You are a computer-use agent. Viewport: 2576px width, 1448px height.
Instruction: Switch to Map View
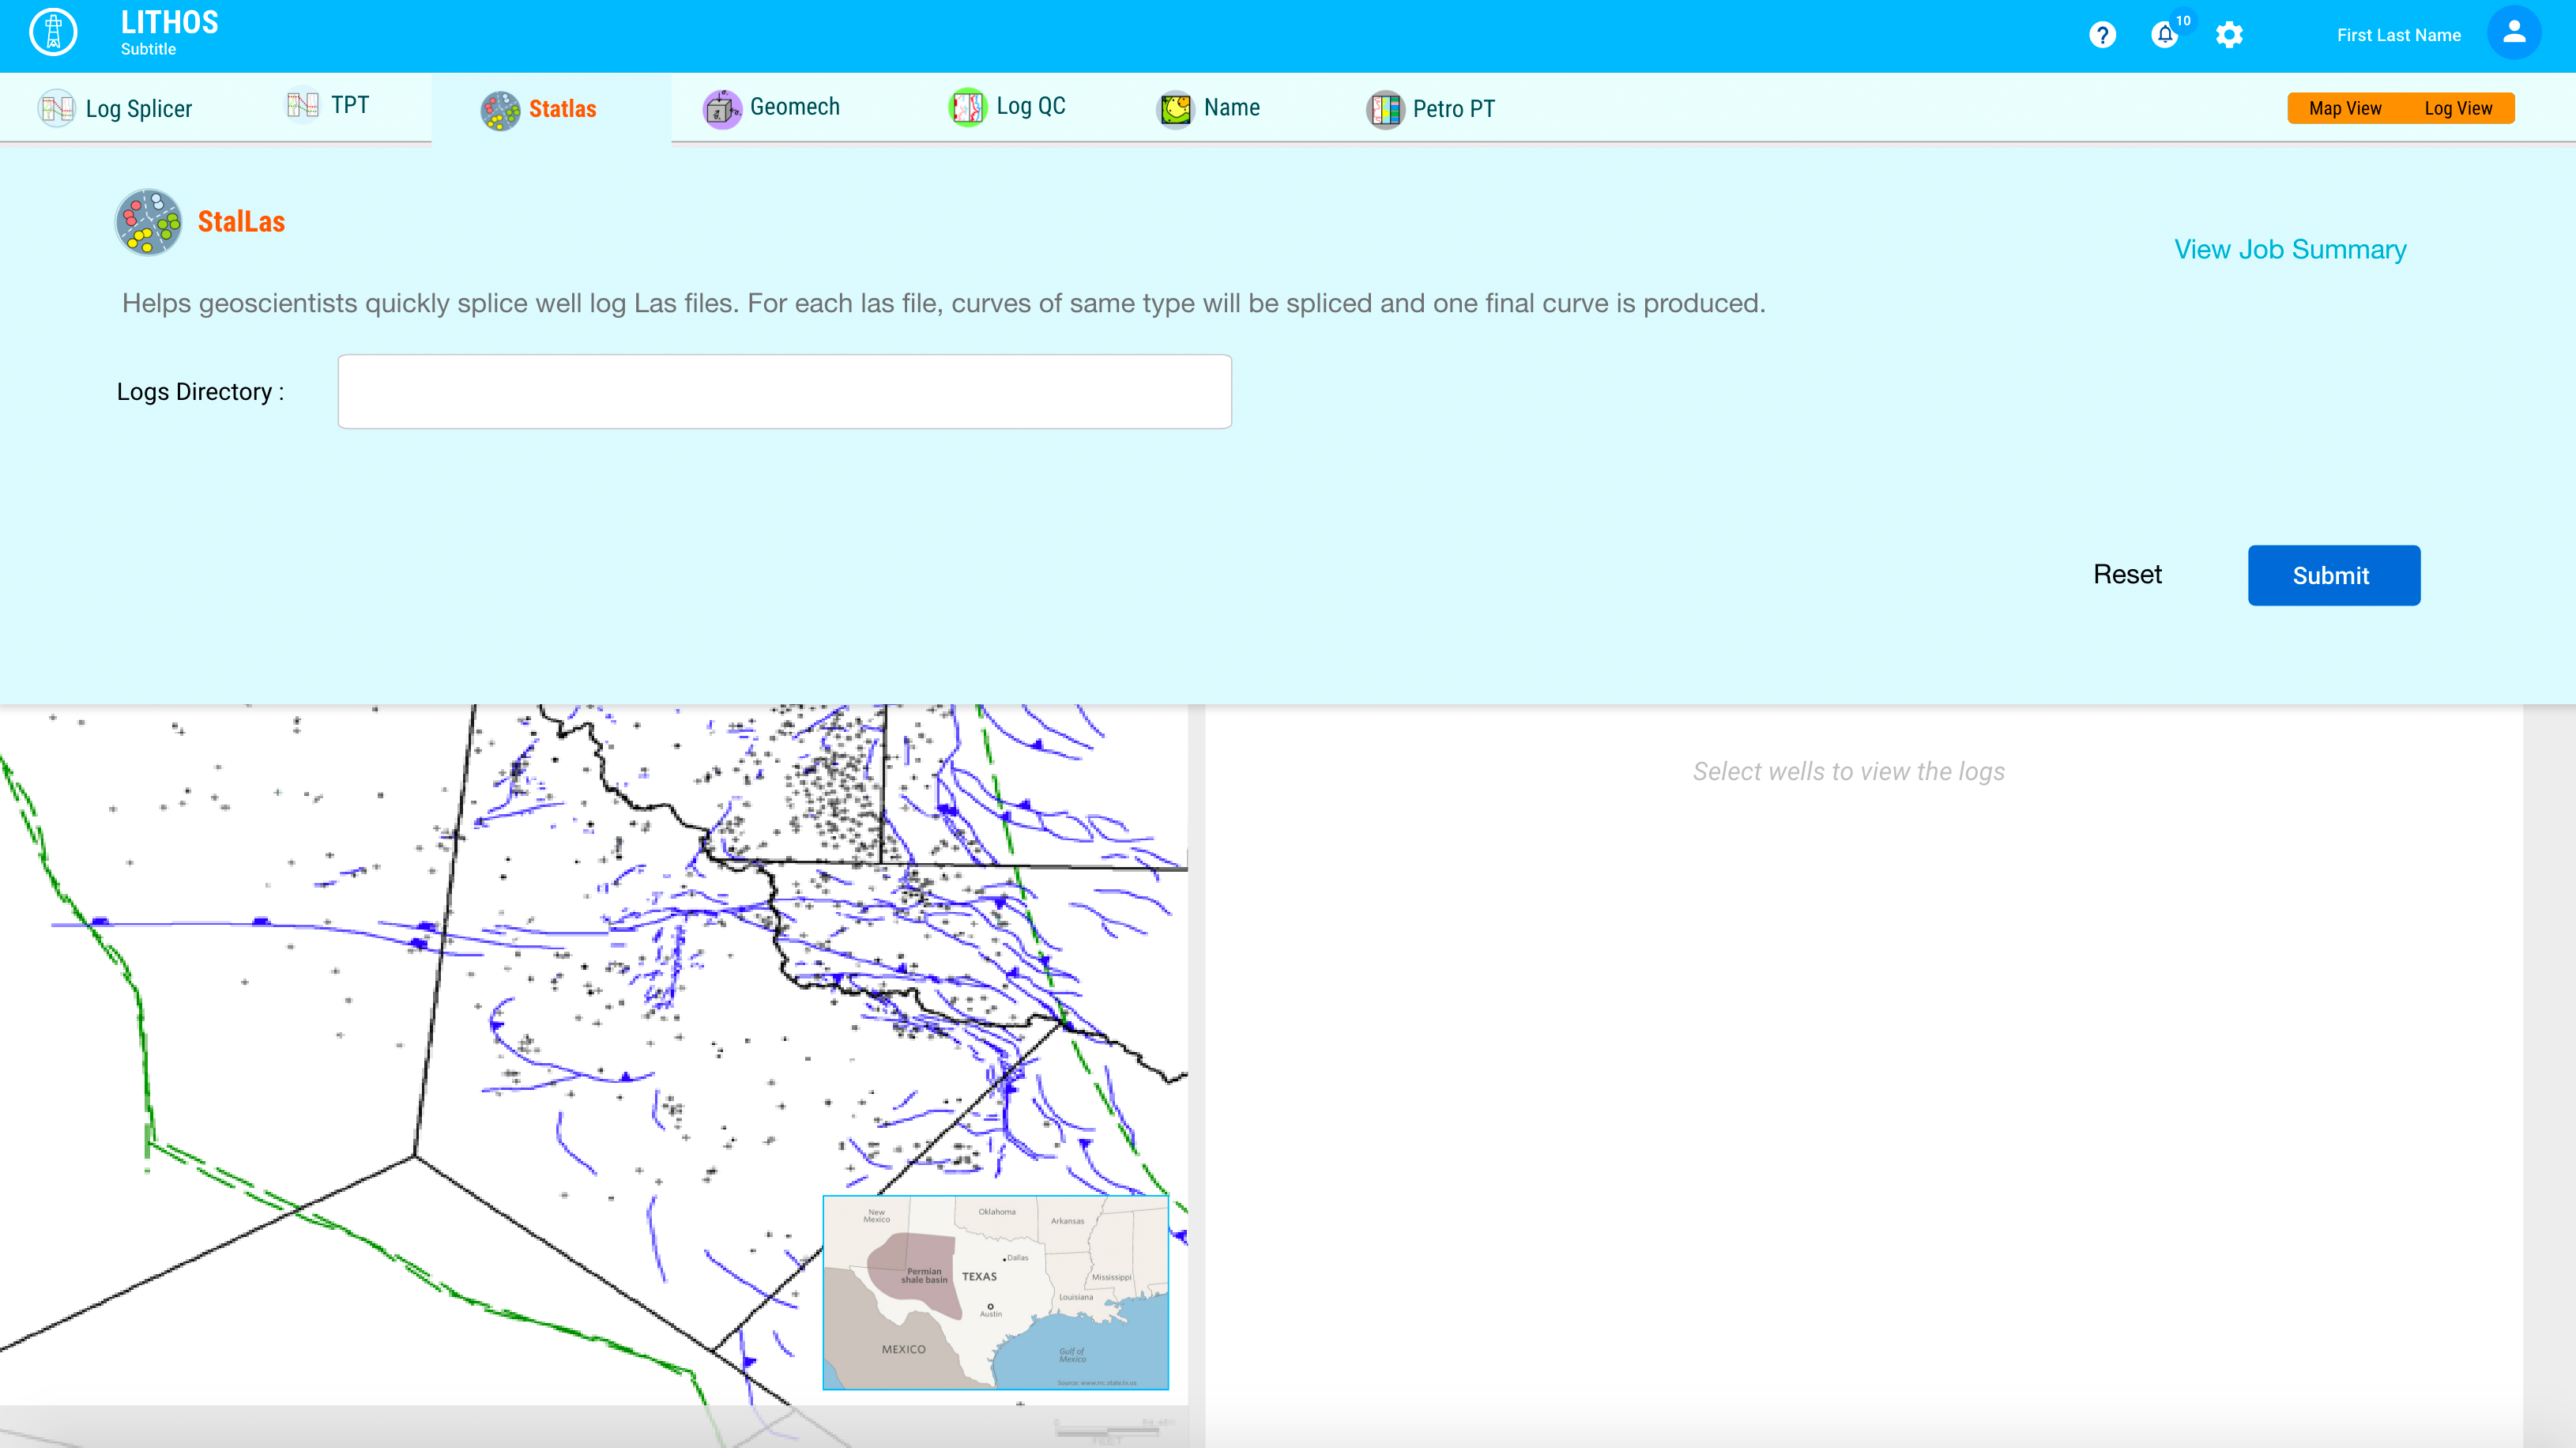pyautogui.click(x=2345, y=108)
